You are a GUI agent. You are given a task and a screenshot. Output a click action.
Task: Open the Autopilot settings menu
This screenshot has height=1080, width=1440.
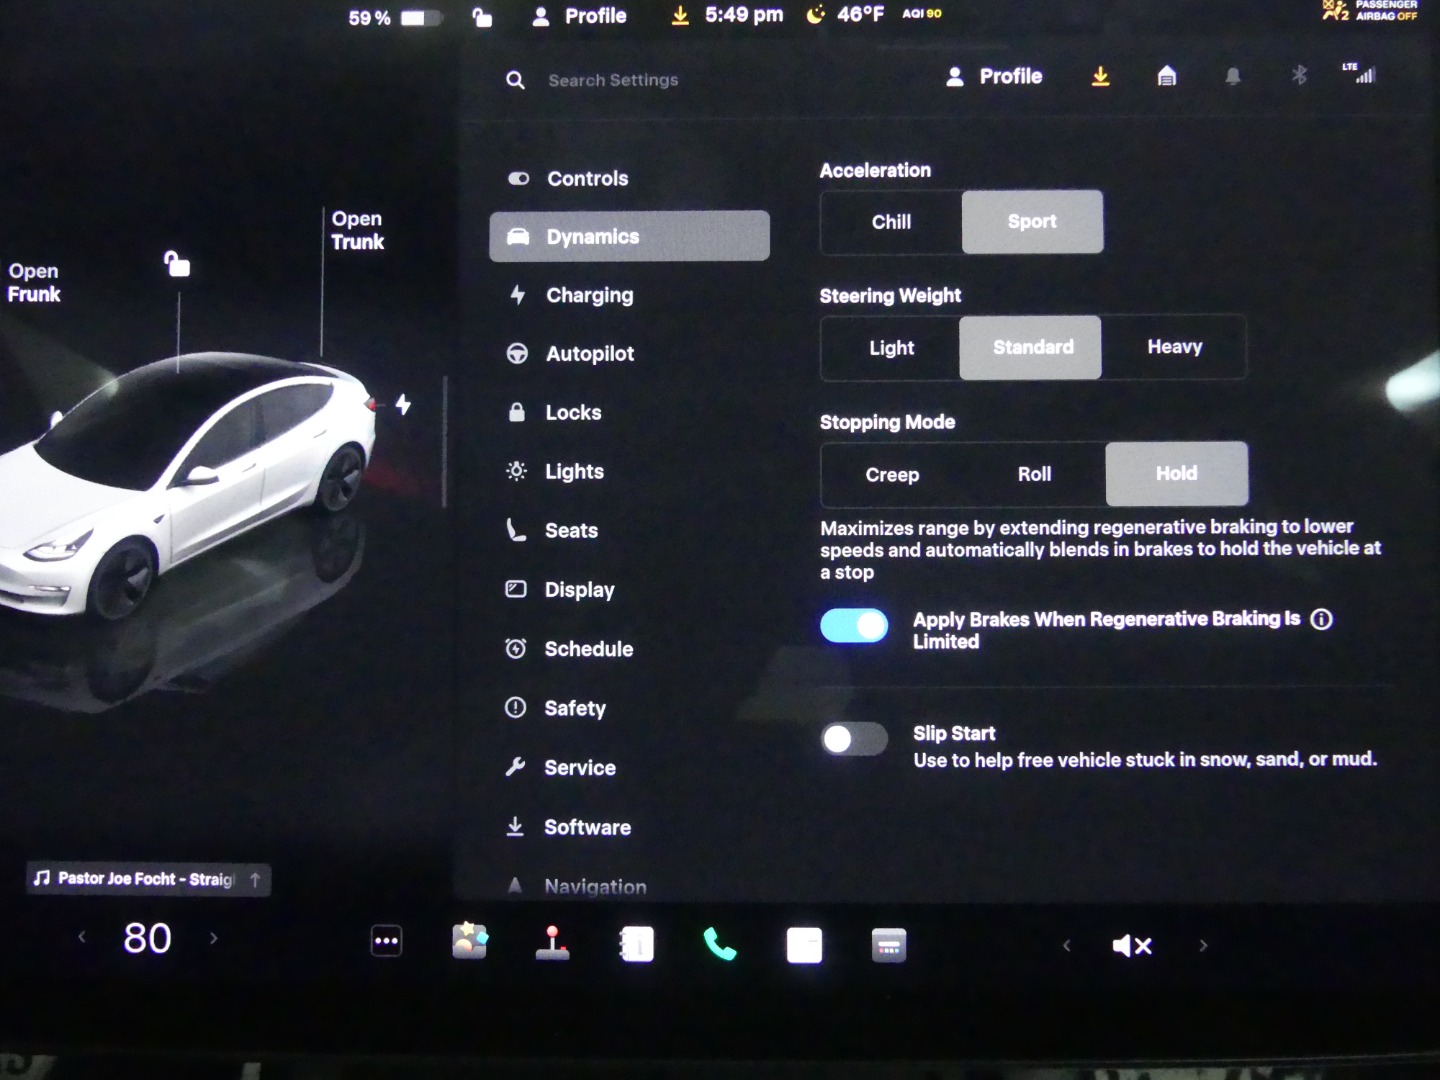click(x=589, y=354)
